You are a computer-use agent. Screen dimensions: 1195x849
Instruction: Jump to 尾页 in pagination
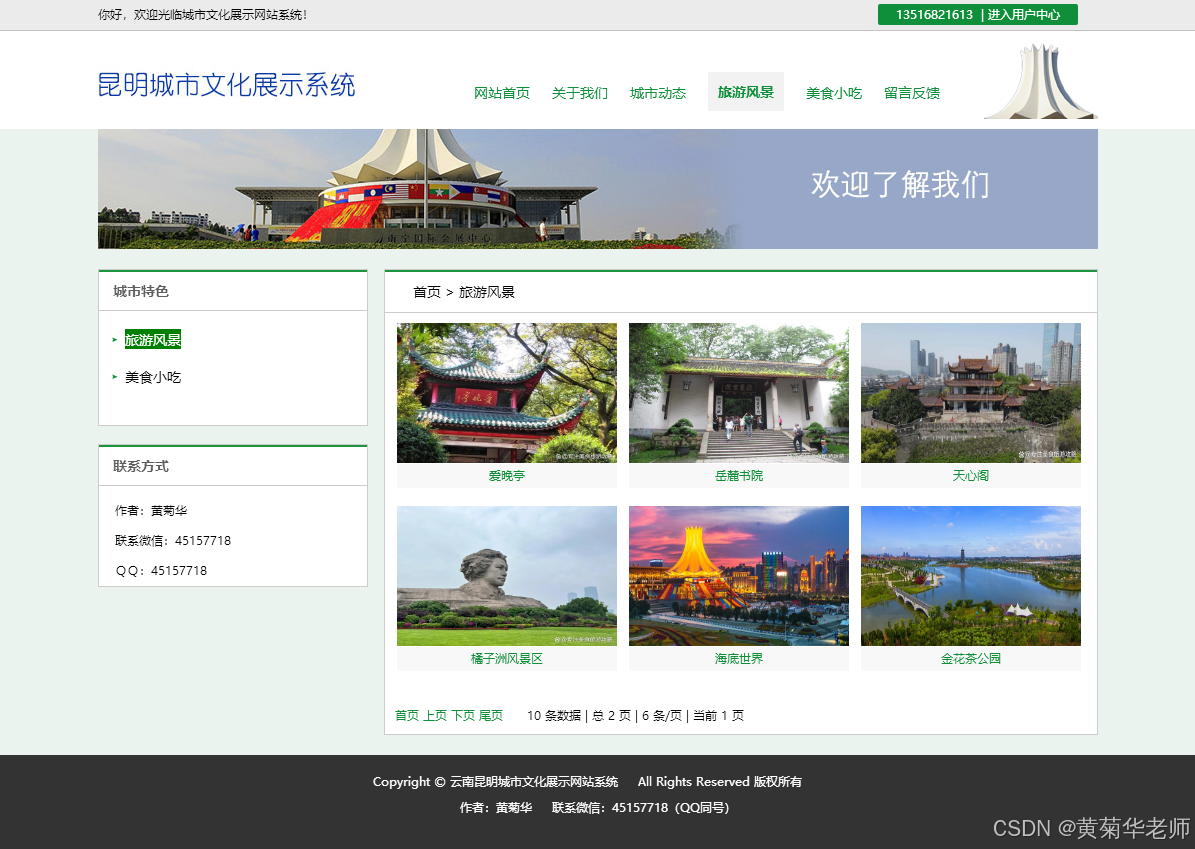tap(491, 716)
